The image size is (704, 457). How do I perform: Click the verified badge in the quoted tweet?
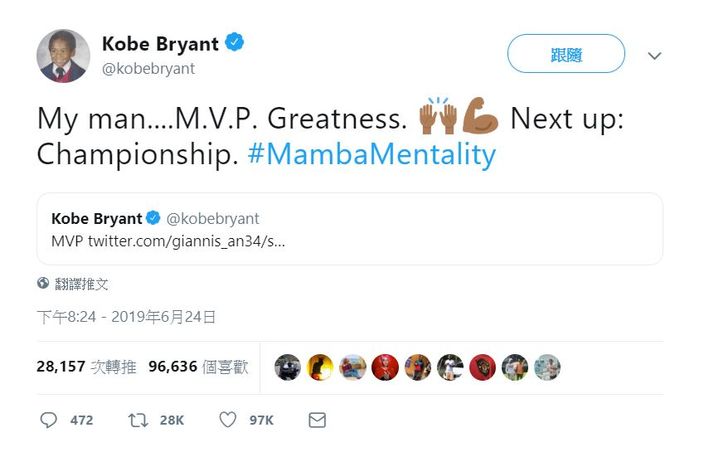[x=153, y=218]
